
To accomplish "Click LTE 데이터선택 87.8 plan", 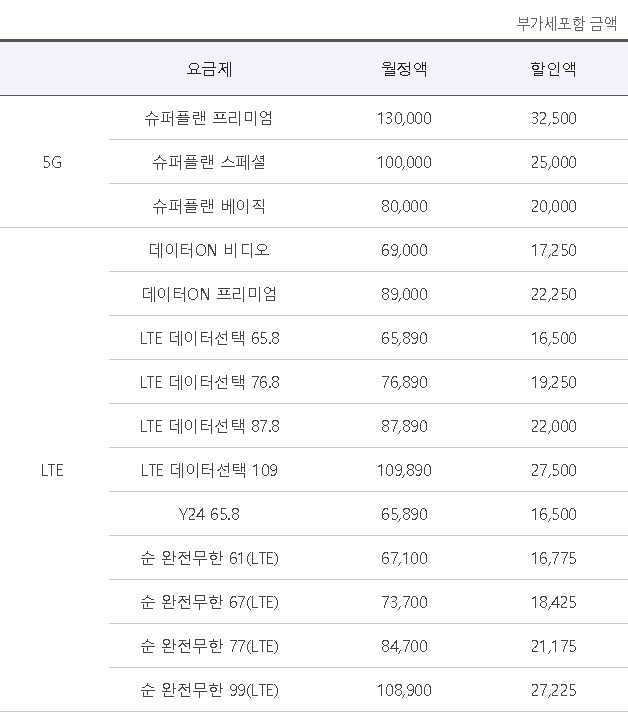I will tap(210, 426).
